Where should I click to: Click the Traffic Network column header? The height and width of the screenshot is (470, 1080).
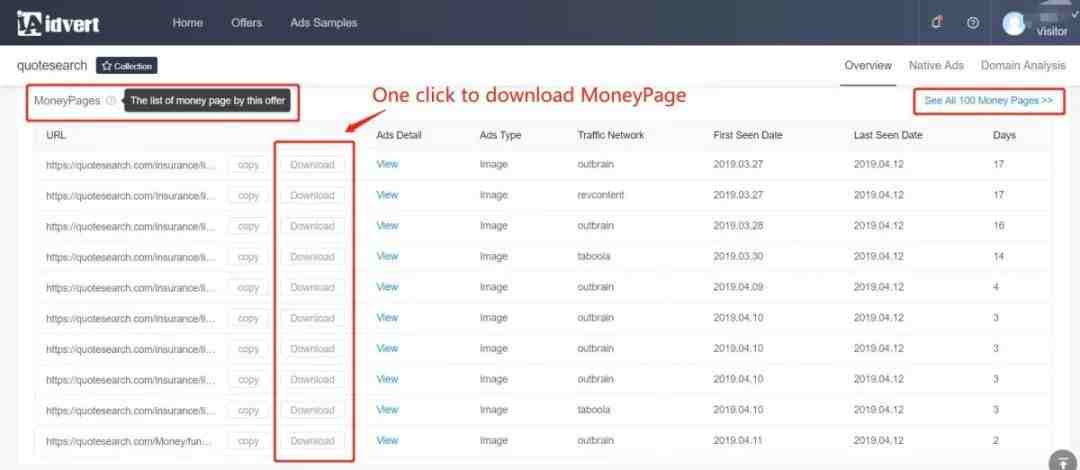click(611, 136)
